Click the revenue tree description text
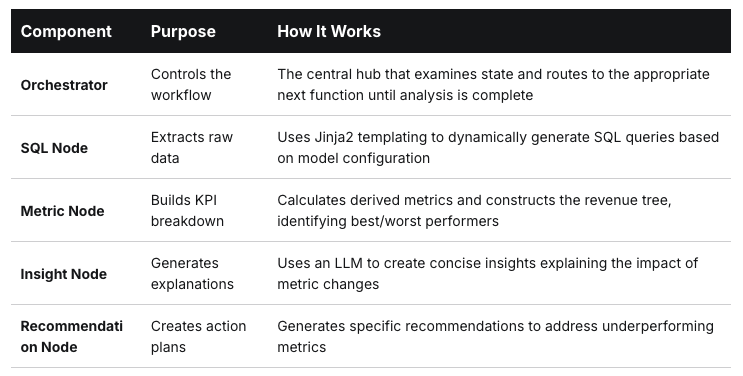This screenshot has width=743, height=376. [474, 211]
